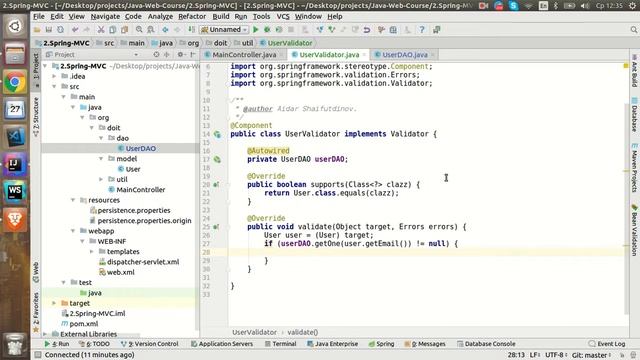
Task: Expand the templates folder node
Action: [92, 251]
